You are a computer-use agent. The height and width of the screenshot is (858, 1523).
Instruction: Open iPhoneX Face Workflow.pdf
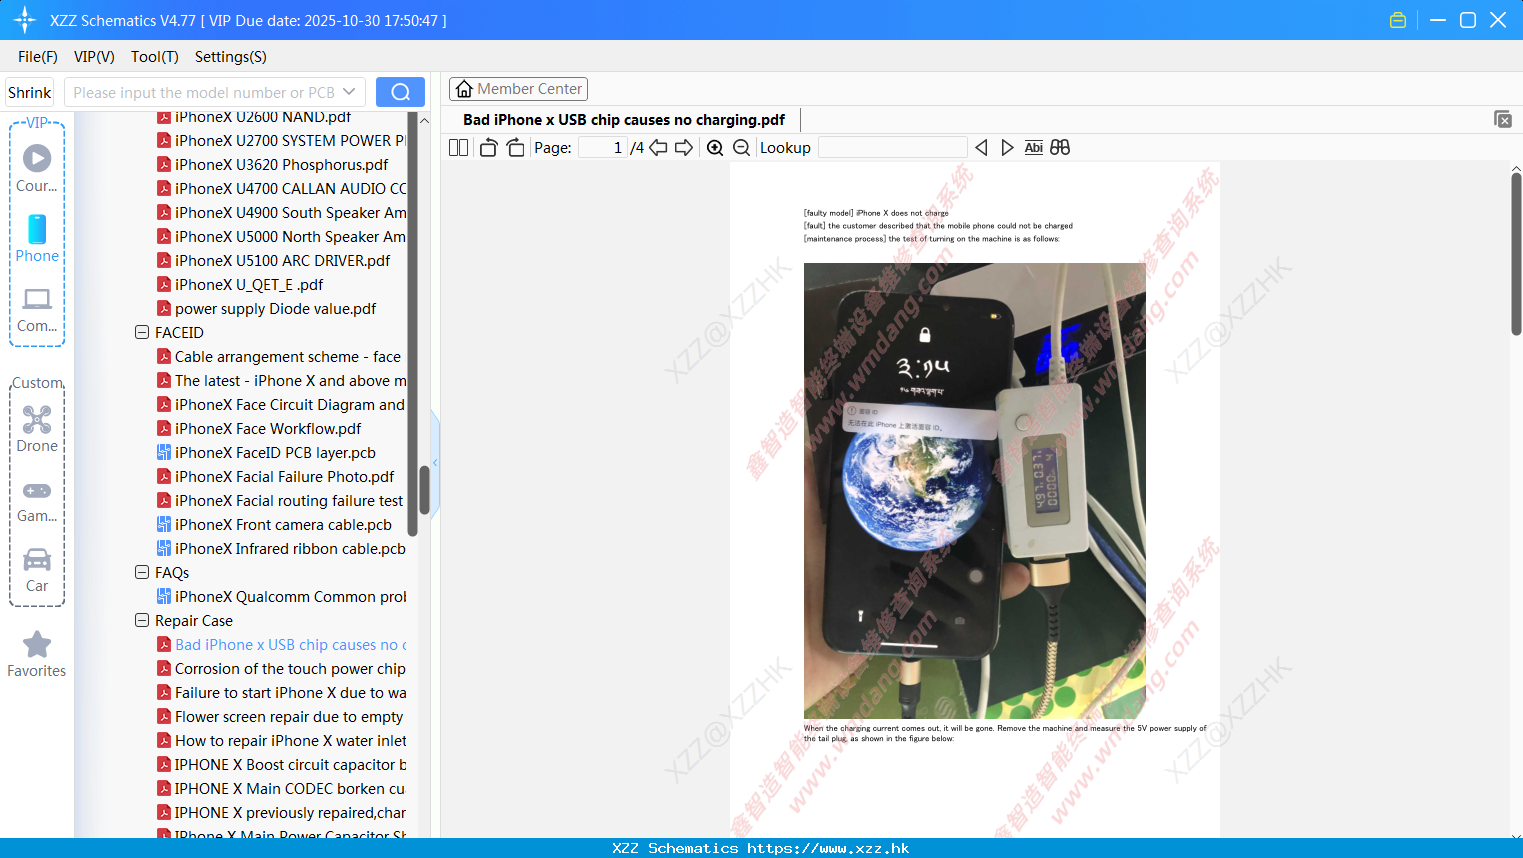click(x=259, y=429)
